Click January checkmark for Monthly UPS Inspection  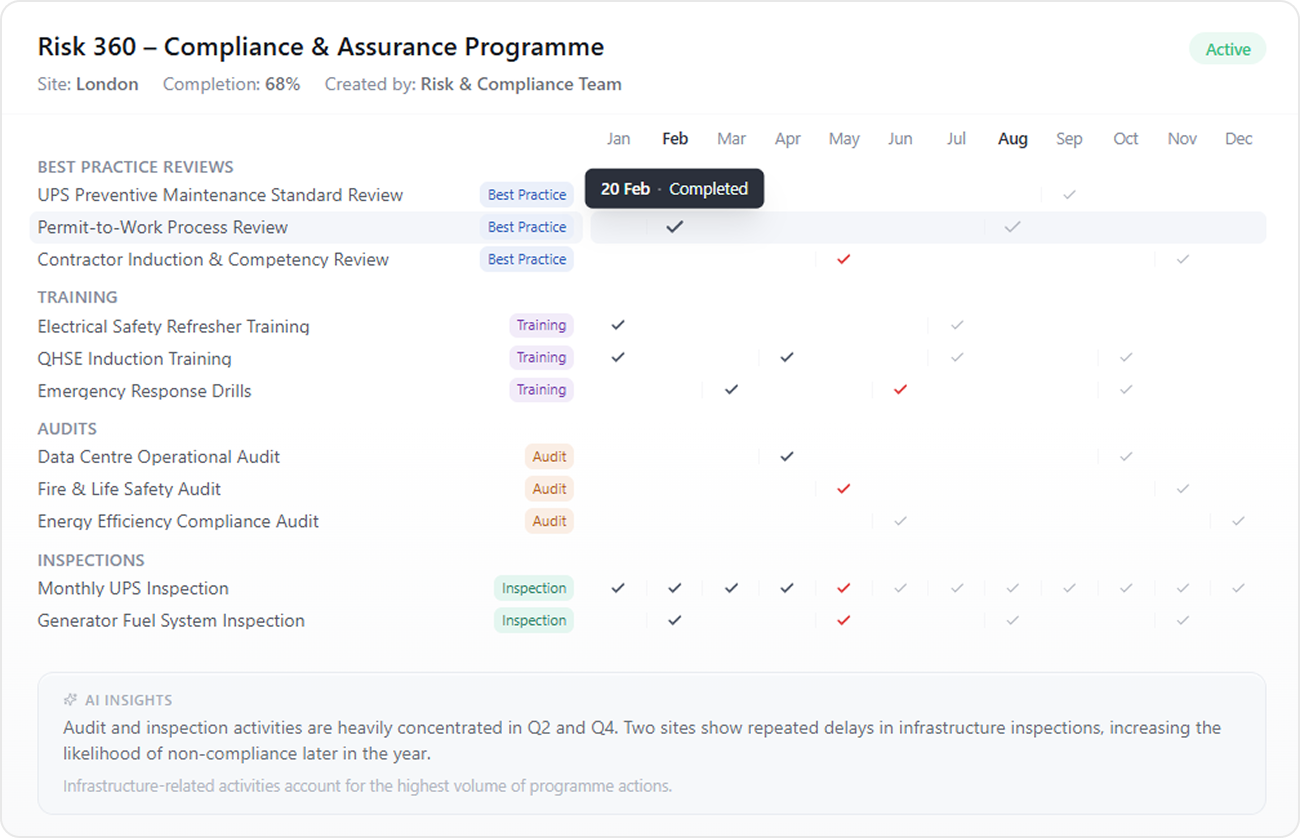tap(618, 588)
